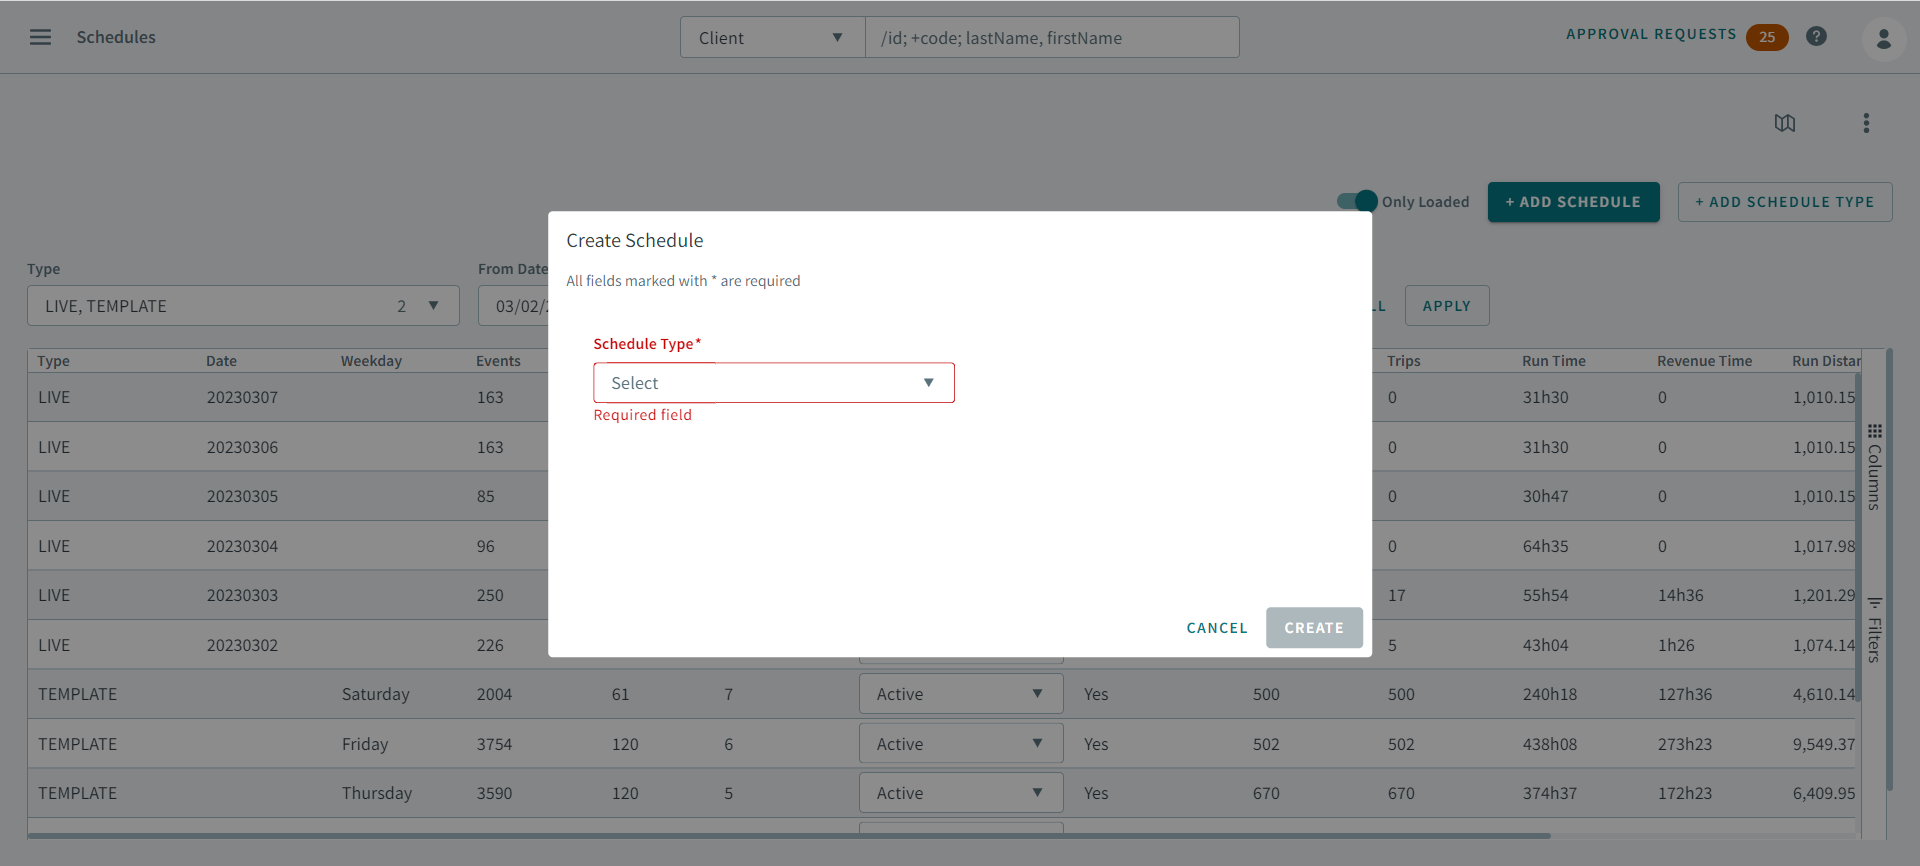Click the Friday weekday cell
This screenshot has width=1920, height=866.
(x=365, y=744)
